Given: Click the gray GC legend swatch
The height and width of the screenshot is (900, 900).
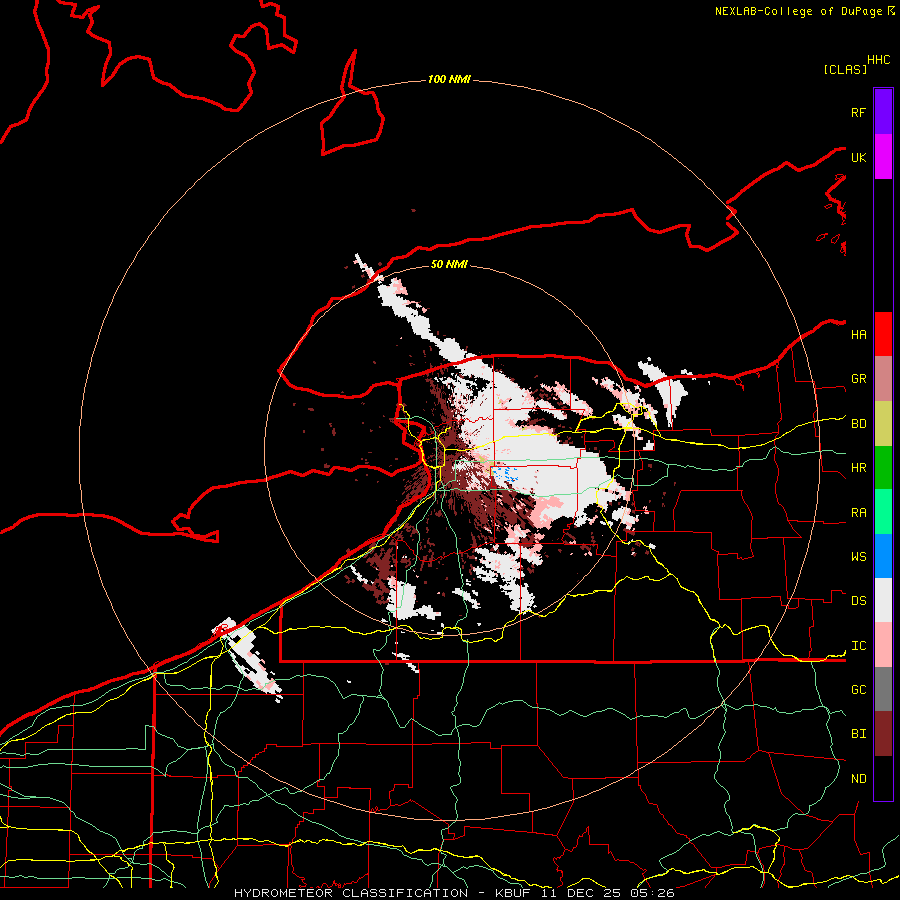Looking at the screenshot, I should coord(883,689).
